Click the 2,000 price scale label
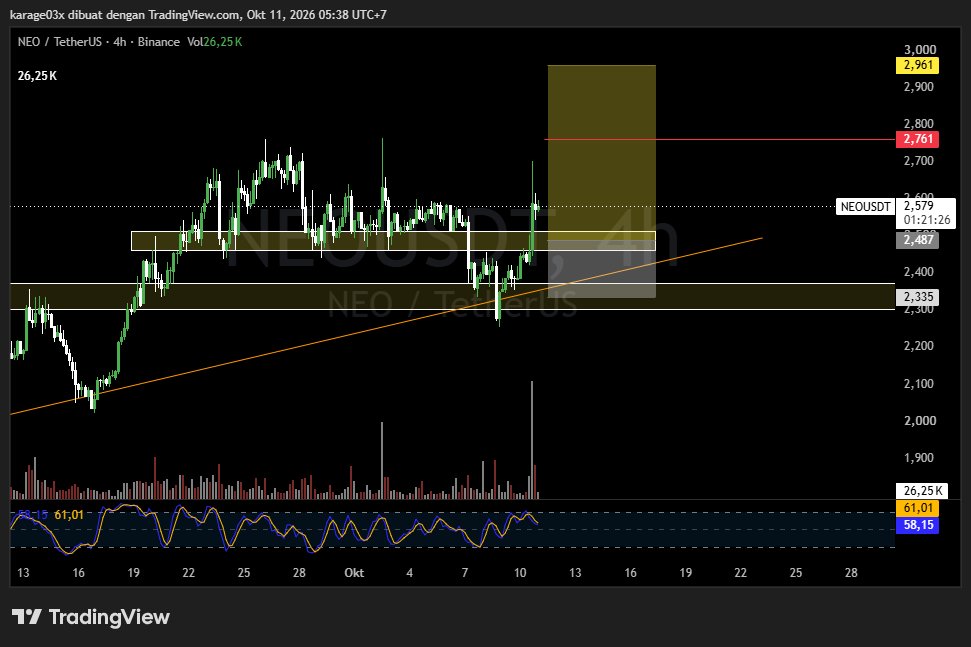Screen dimensions: 971x647 point(920,421)
